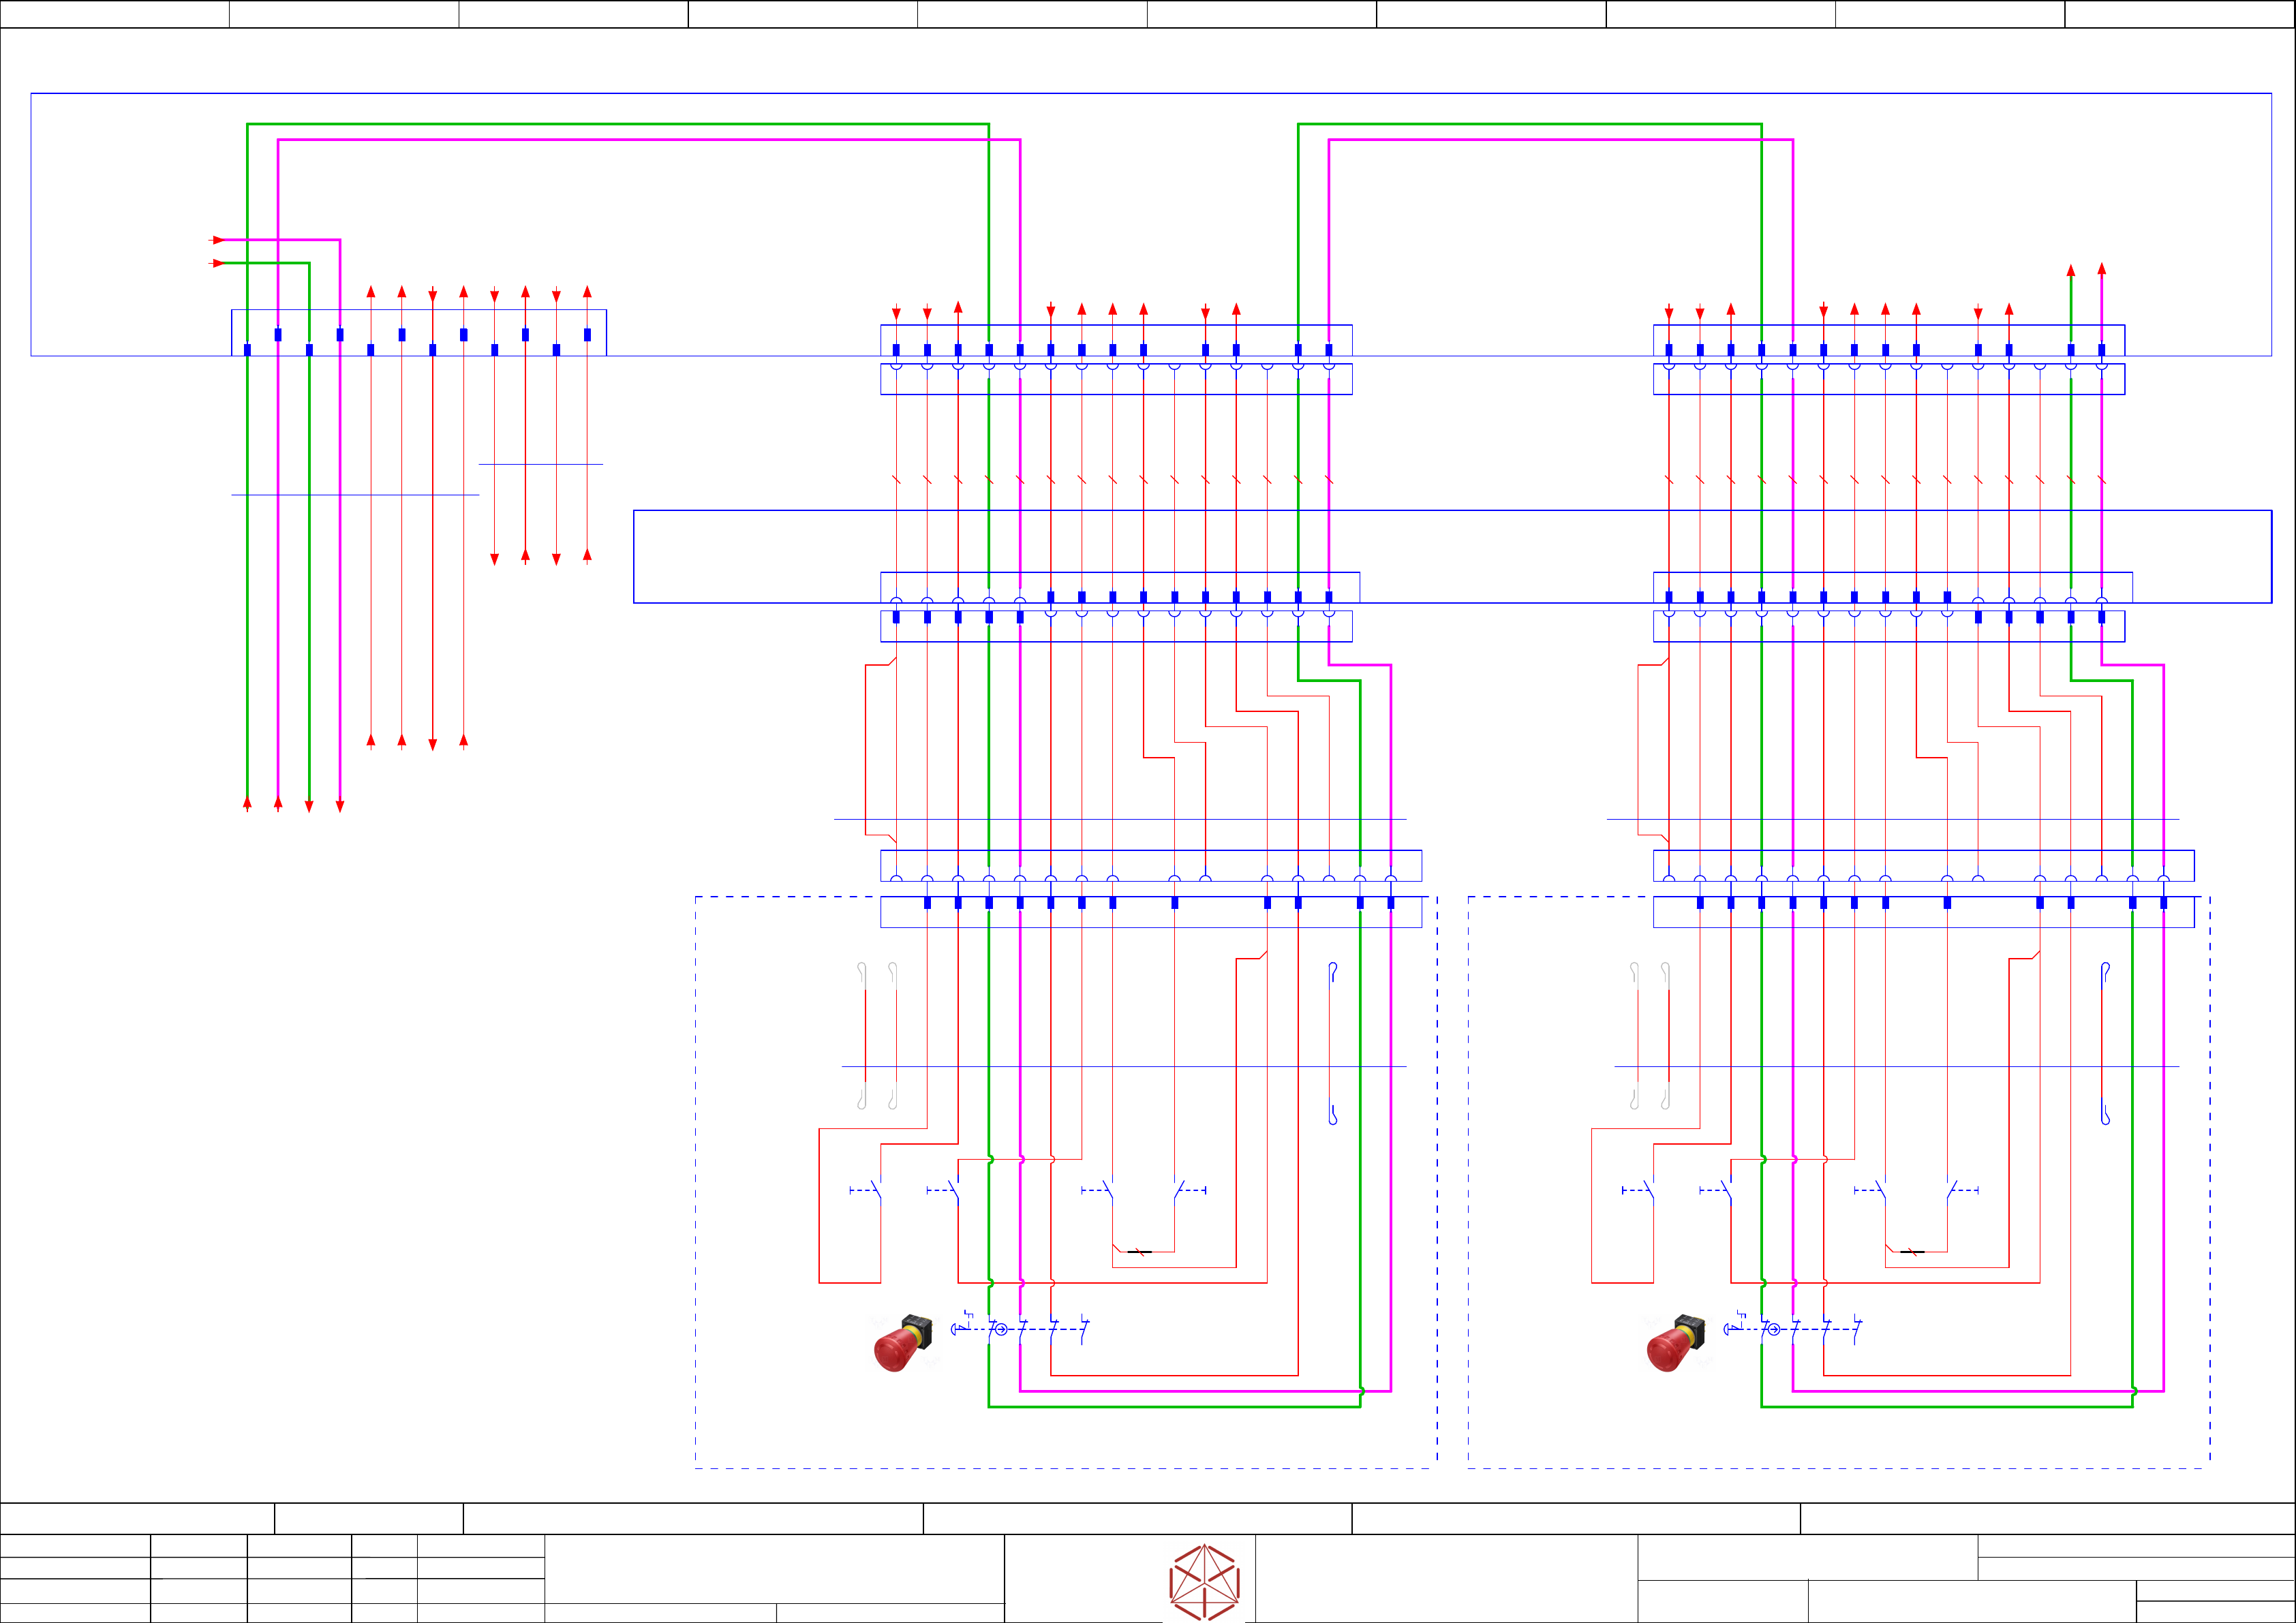This screenshot has height=1623, width=2296.
Task: Click the leftmost pushbutton contact in right enclosure
Action: 1648,1190
